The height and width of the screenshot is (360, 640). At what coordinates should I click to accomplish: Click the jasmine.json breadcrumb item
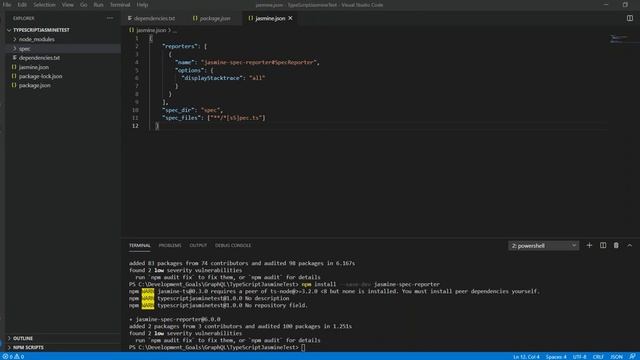[151, 30]
